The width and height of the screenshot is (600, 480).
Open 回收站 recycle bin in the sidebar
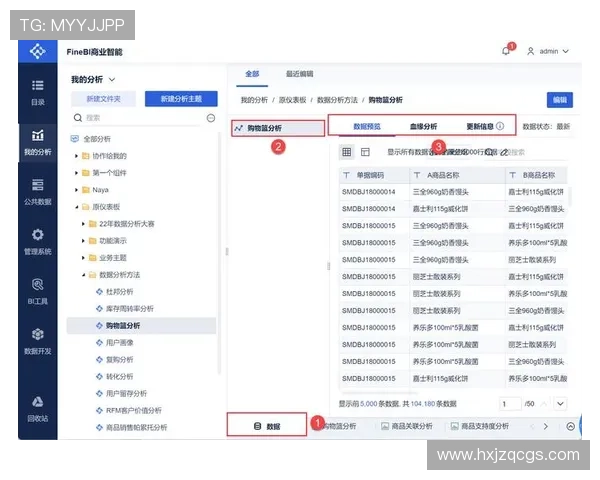(x=38, y=409)
